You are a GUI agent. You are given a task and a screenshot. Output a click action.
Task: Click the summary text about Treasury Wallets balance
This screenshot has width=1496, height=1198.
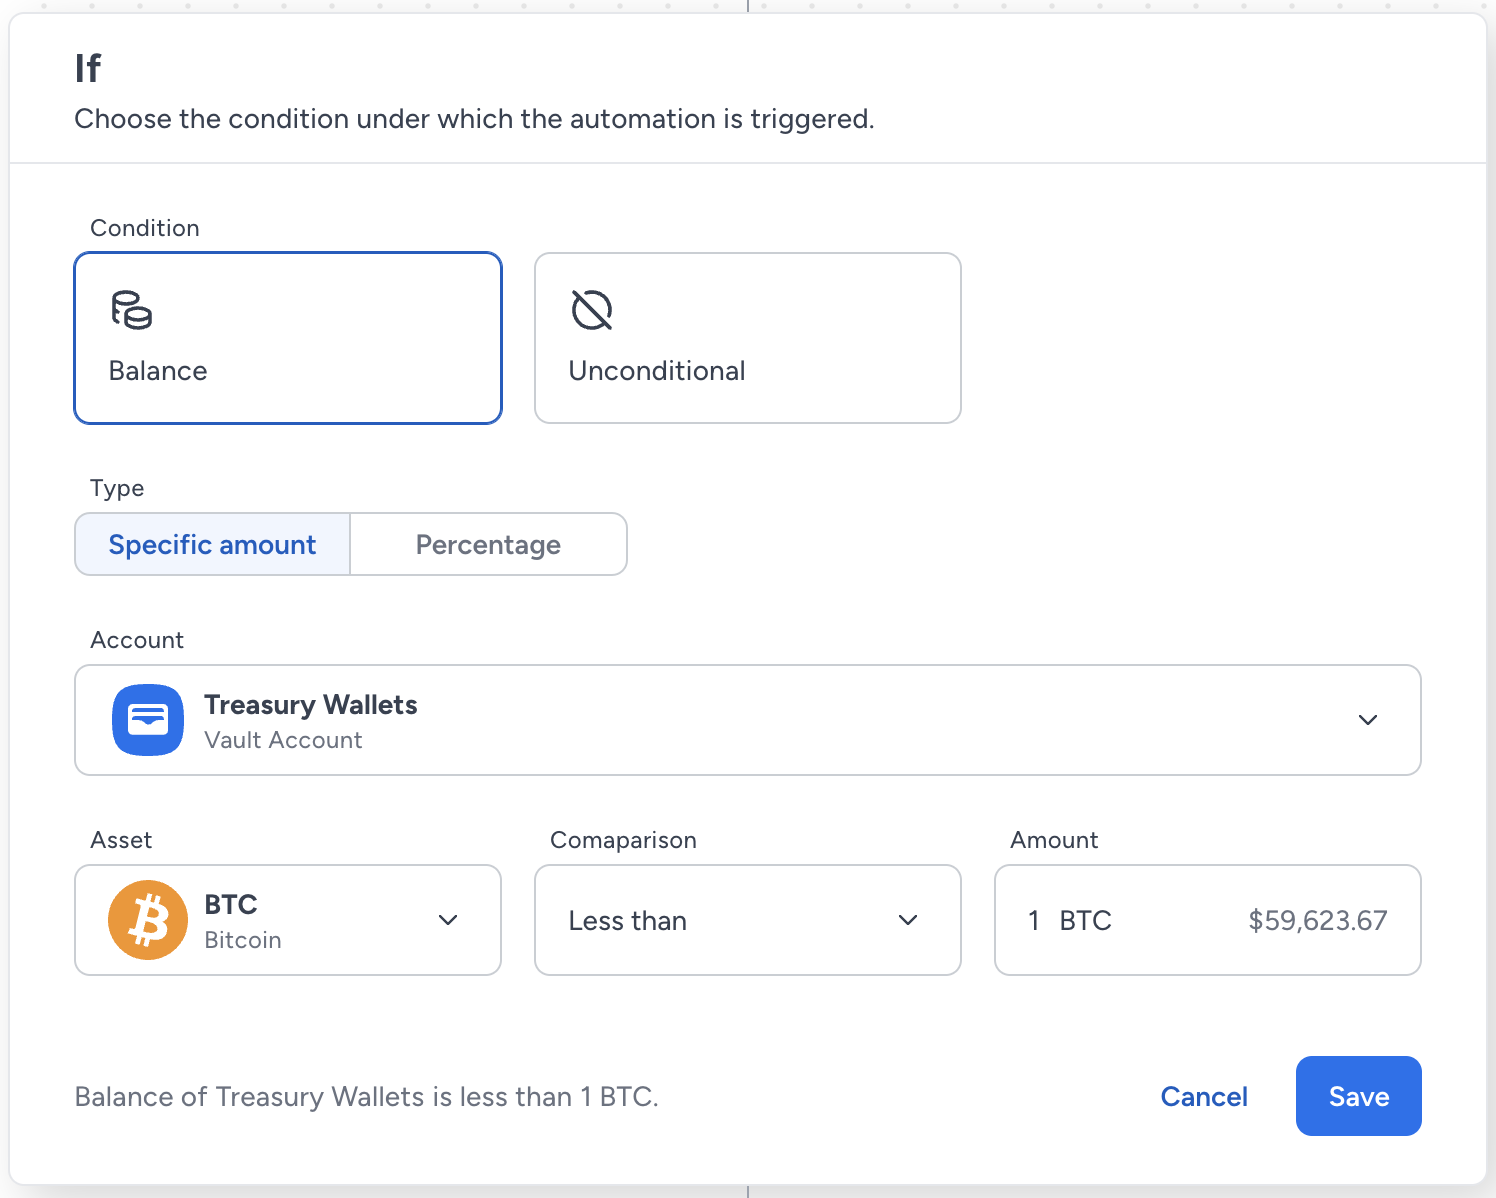(367, 1097)
